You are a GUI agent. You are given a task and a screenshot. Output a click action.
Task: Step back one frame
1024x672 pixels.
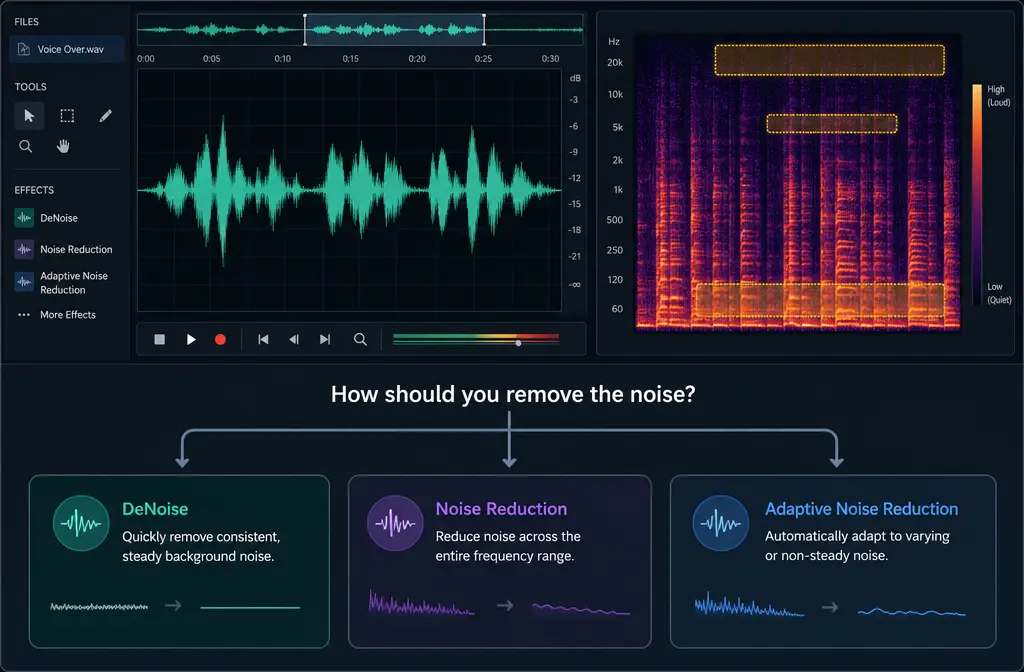(294, 340)
